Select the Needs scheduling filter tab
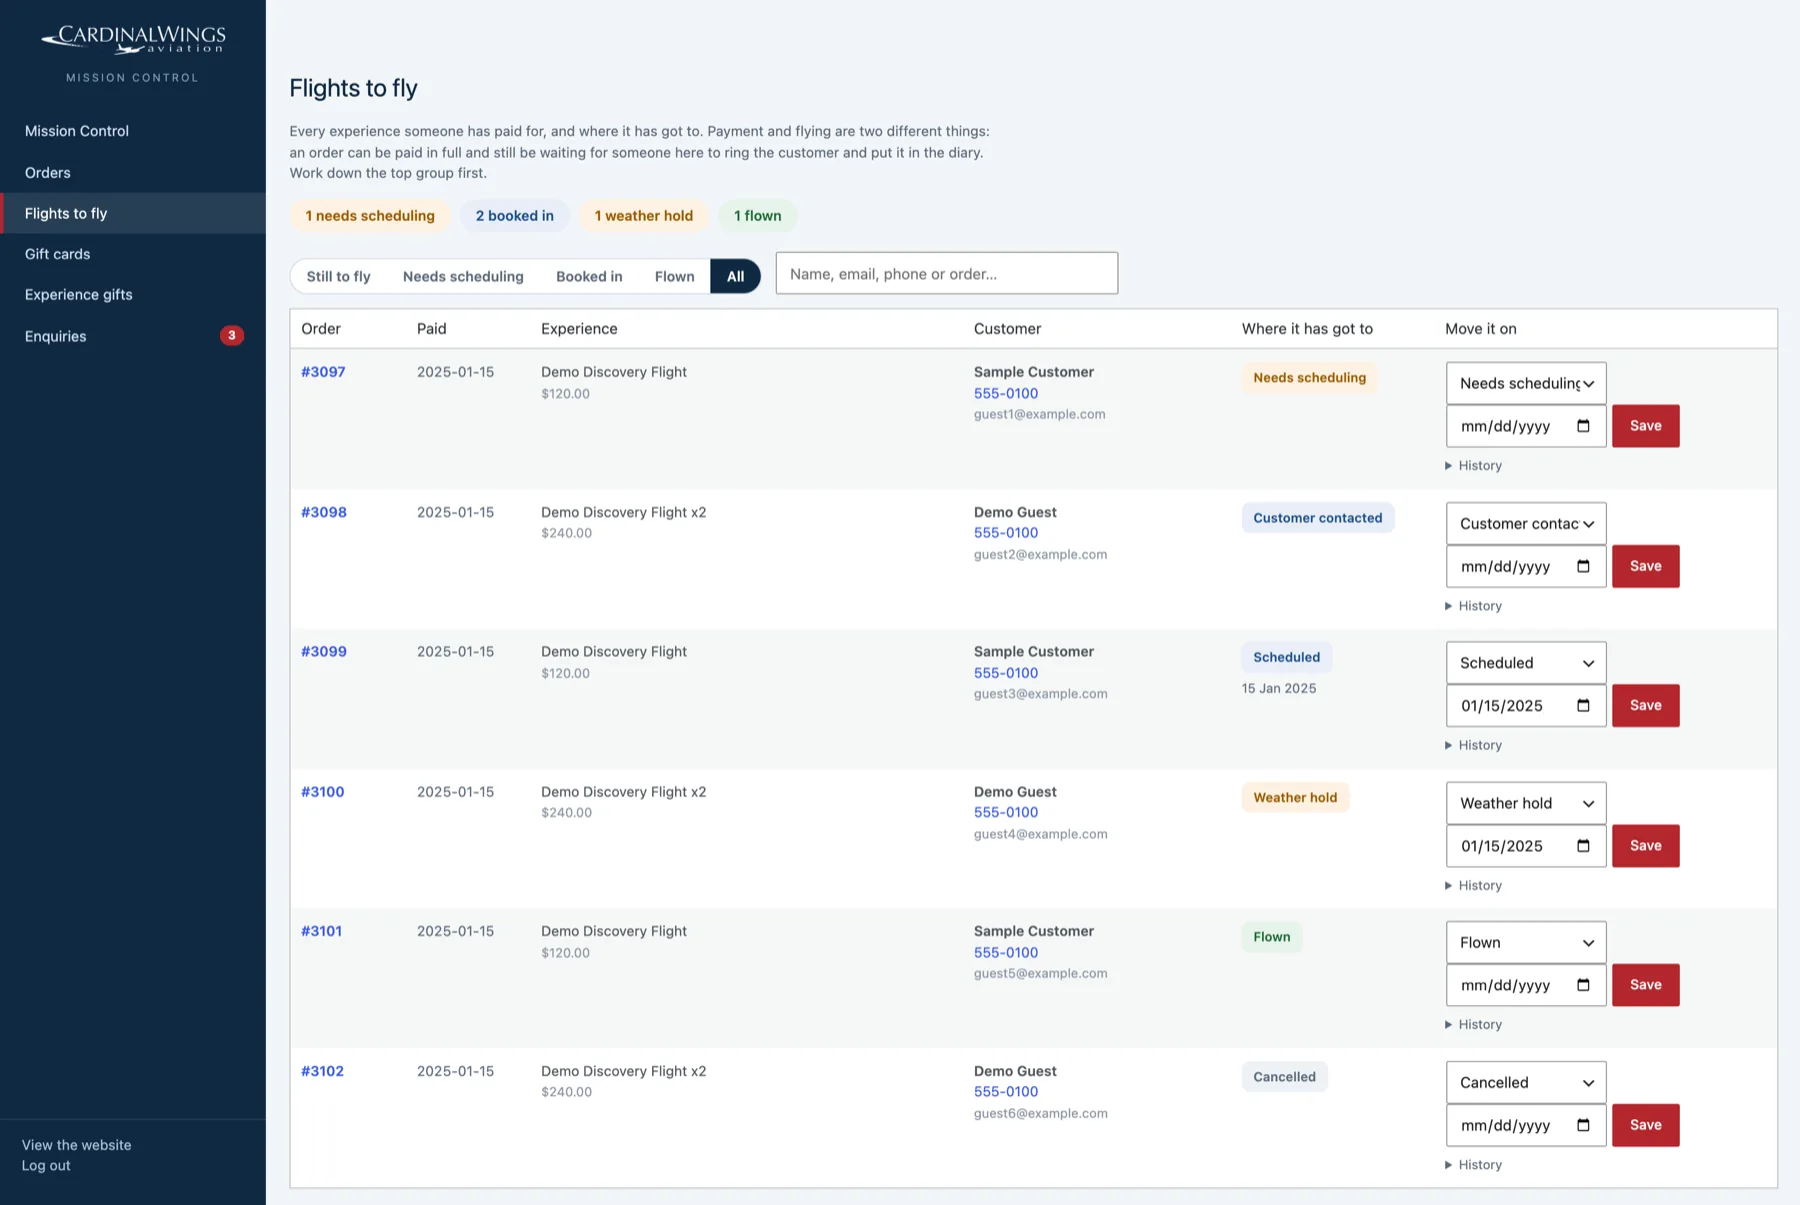This screenshot has height=1205, width=1800. pos(463,276)
